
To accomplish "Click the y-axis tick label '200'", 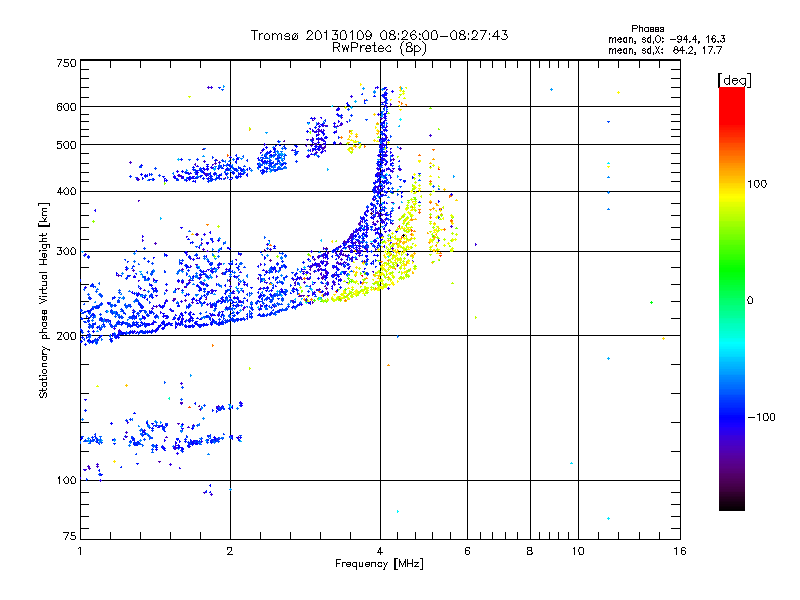I will [66, 336].
